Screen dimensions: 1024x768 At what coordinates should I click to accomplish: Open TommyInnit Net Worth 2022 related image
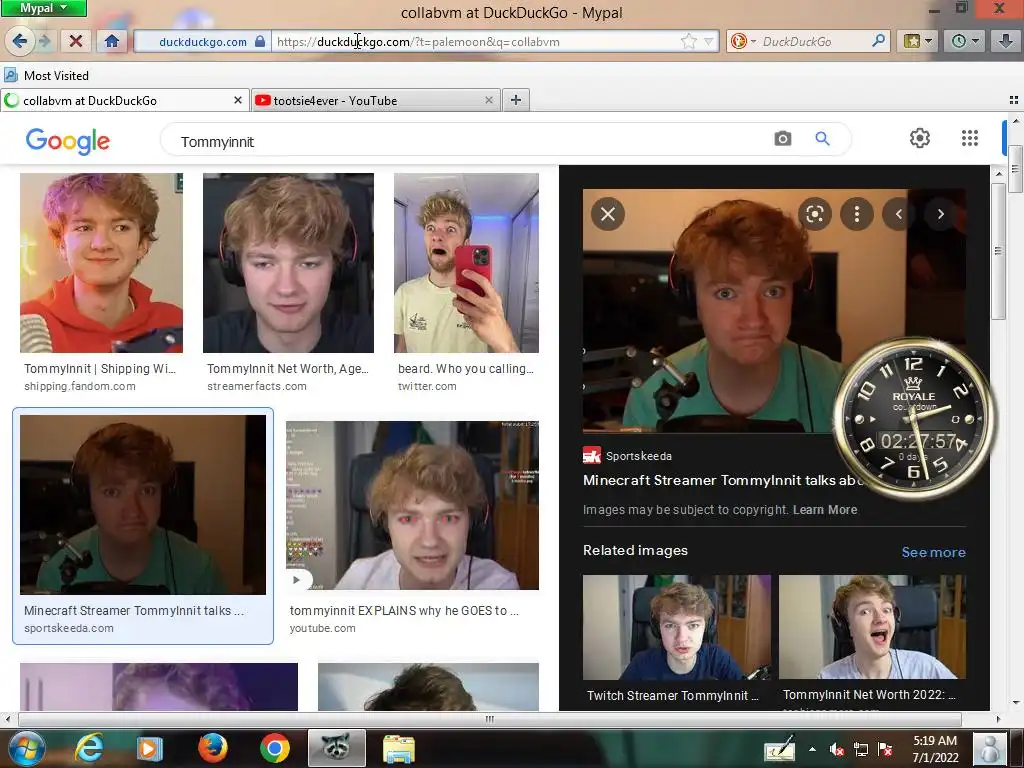[872, 627]
